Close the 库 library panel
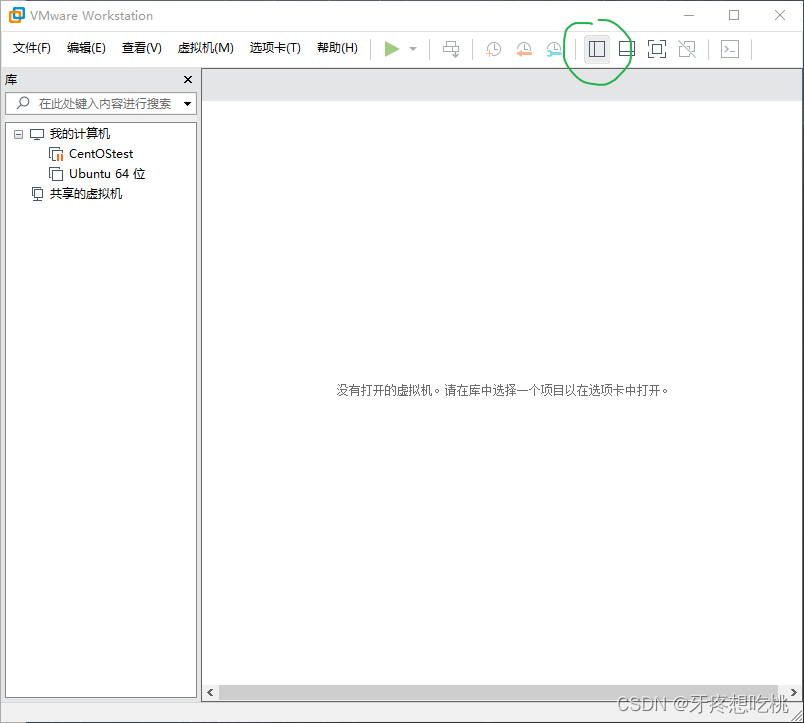Screen dimensions: 804x723 pos(188,79)
